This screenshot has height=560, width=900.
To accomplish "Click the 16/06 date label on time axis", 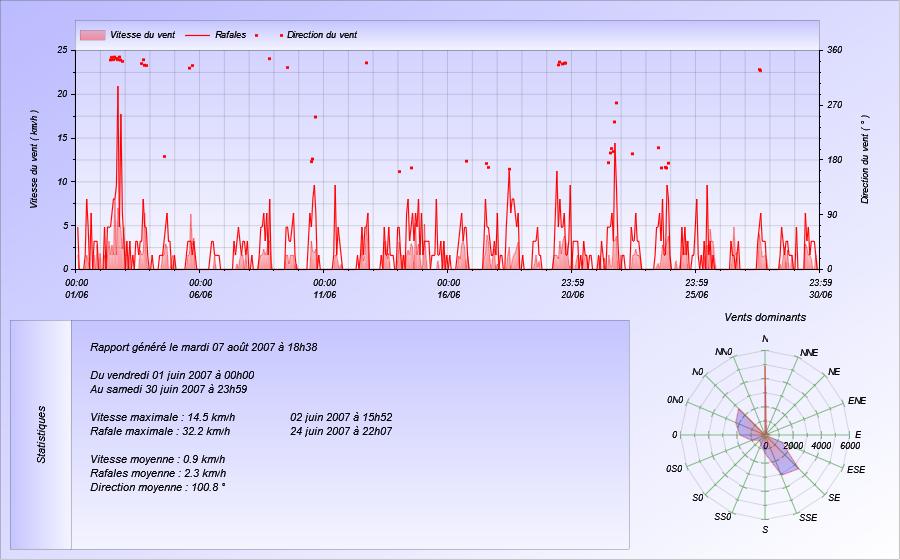I will tap(448, 294).
